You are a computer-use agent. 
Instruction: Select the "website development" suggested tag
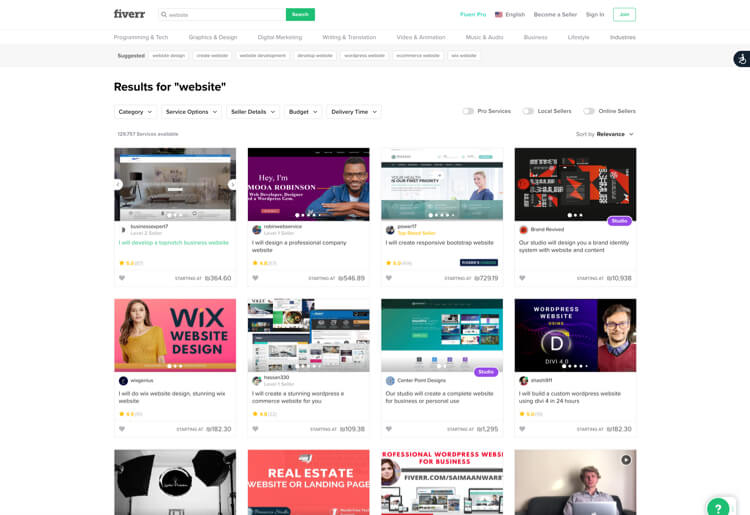263,56
